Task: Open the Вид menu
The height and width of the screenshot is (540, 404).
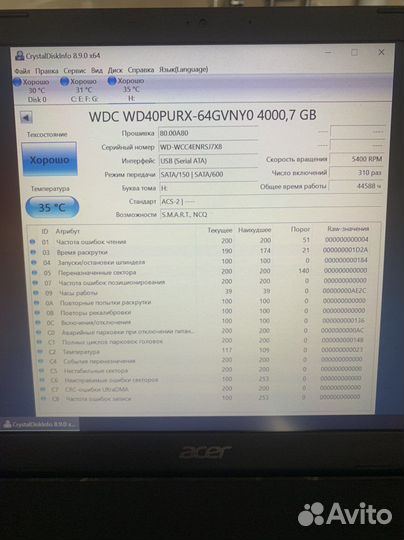Action: pyautogui.click(x=97, y=70)
